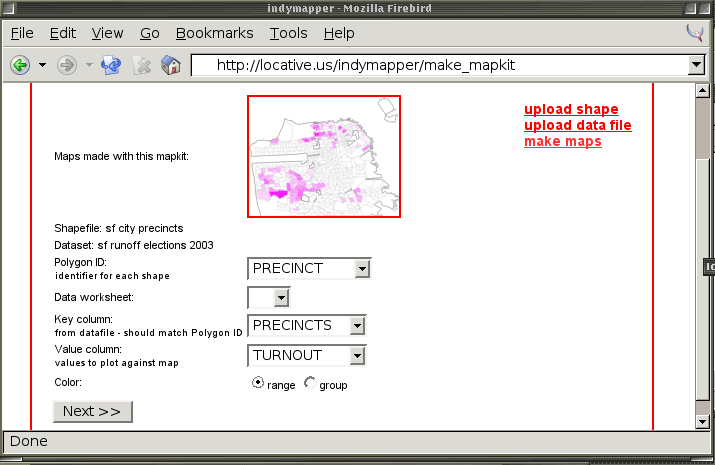
Task: Follow the upload shape link
Action: [571, 109]
